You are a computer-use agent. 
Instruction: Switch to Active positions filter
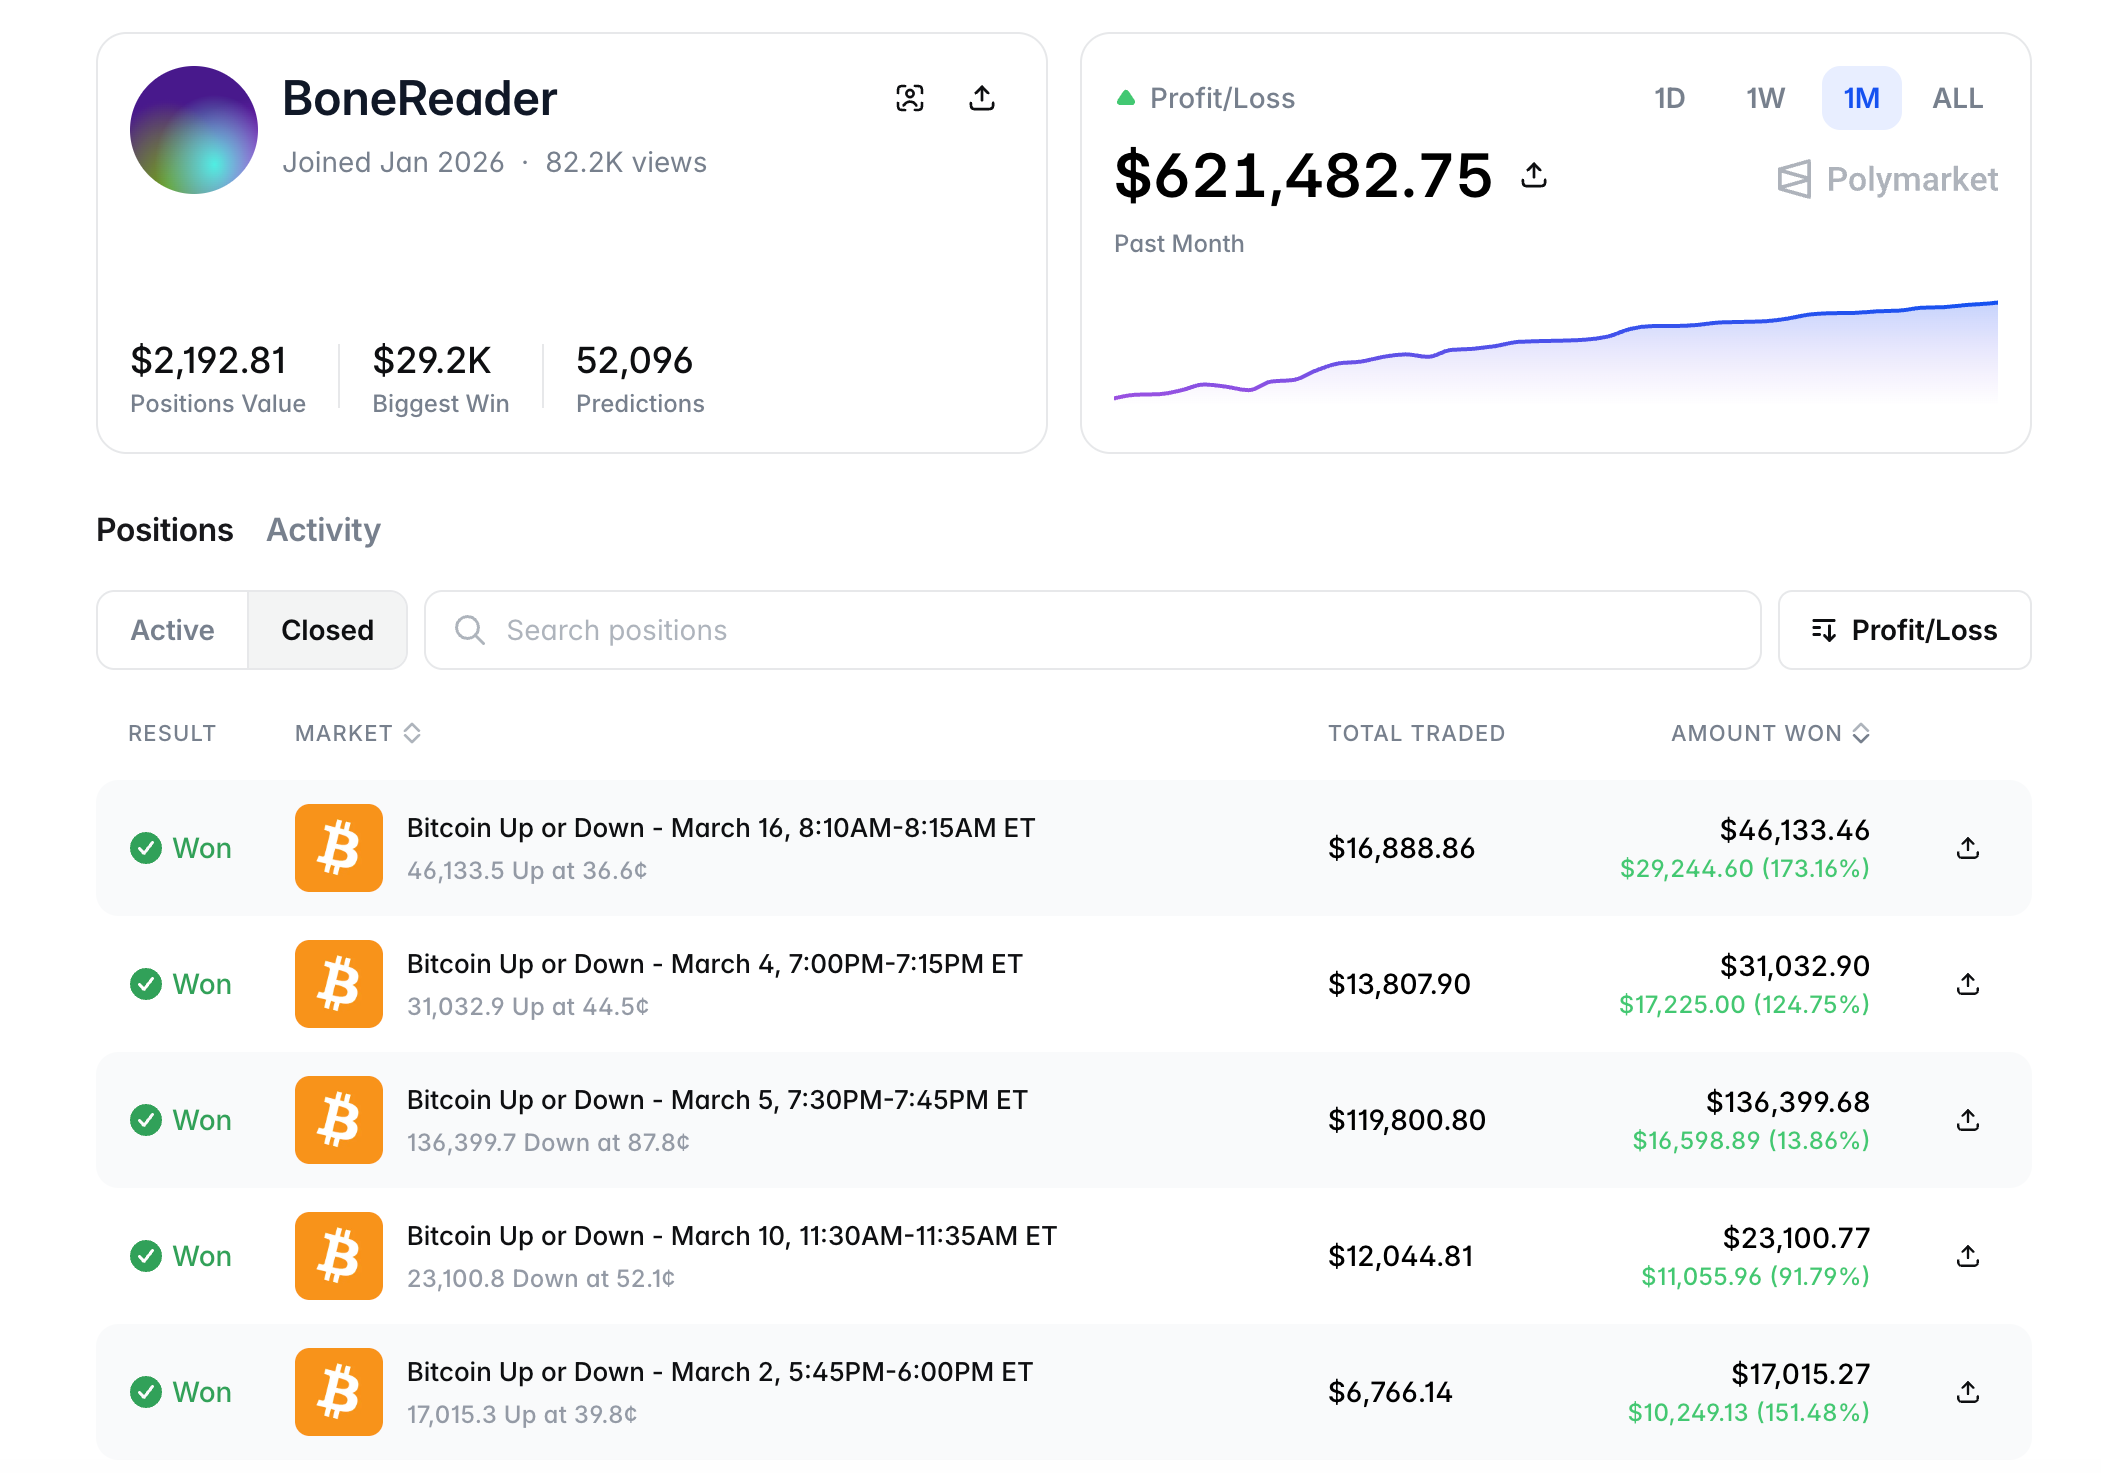point(173,630)
